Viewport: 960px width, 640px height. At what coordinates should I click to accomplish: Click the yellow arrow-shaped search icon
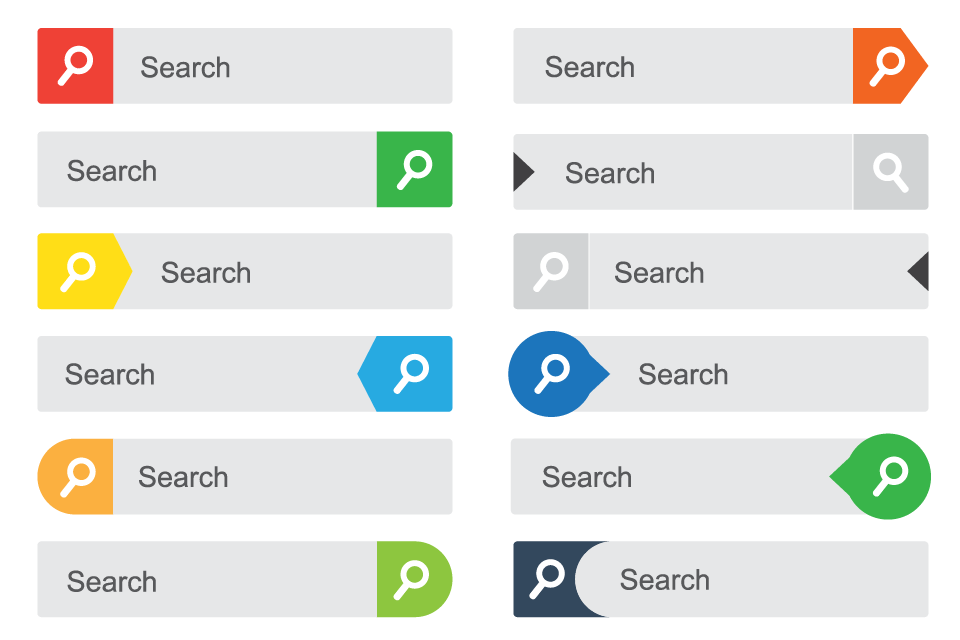click(80, 271)
